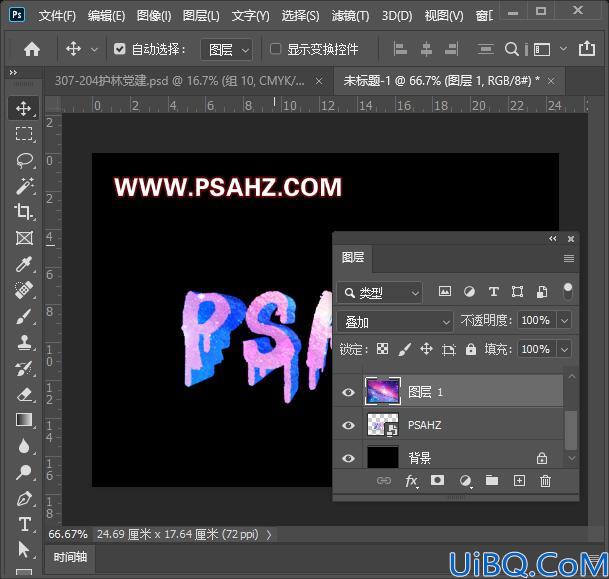Image resolution: width=609 pixels, height=579 pixels.
Task: Toggle filter for pixel layers
Action: pos(445,291)
